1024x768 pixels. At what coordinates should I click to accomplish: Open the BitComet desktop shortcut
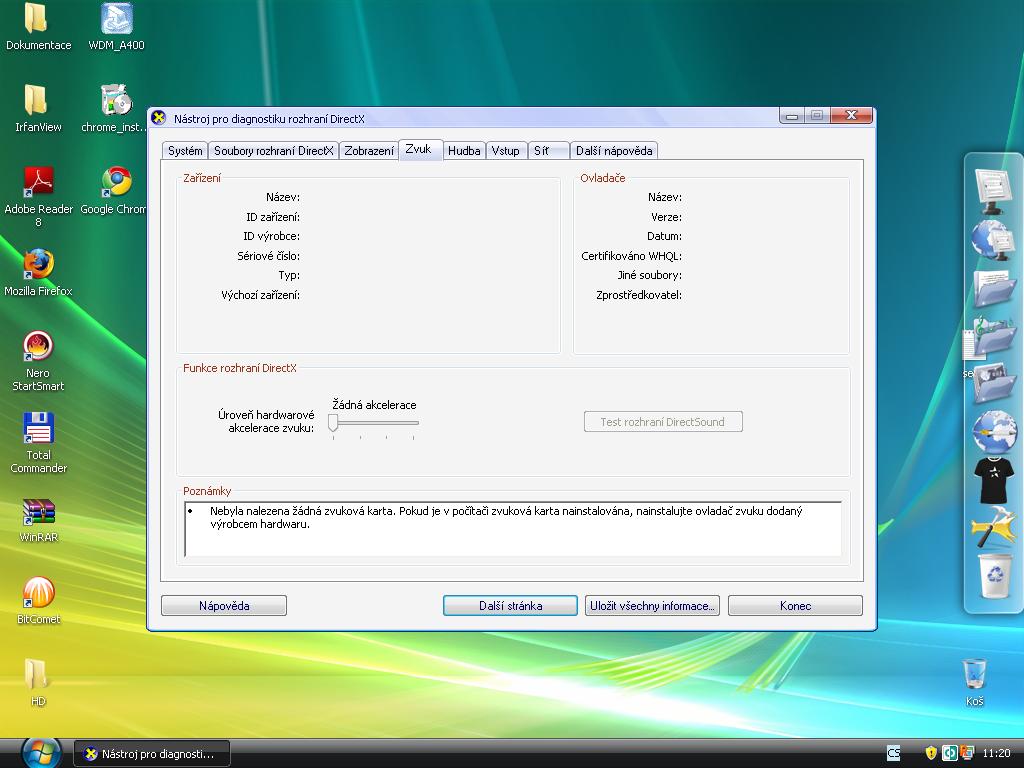[38, 594]
